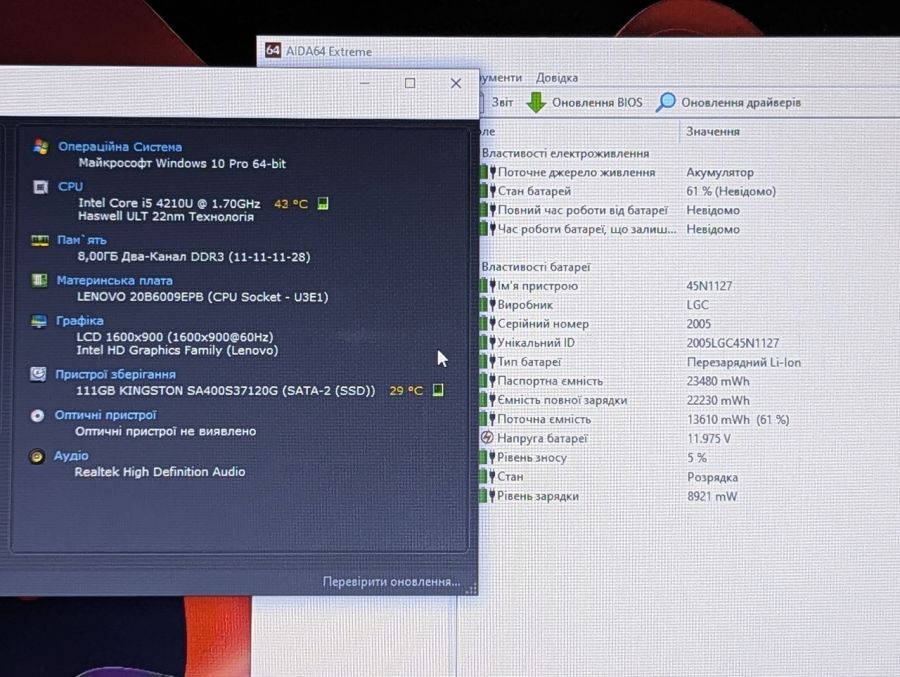The width and height of the screenshot is (900, 677).
Task: Click the battery icon beside Поточна ємність
Action: [x=487, y=419]
